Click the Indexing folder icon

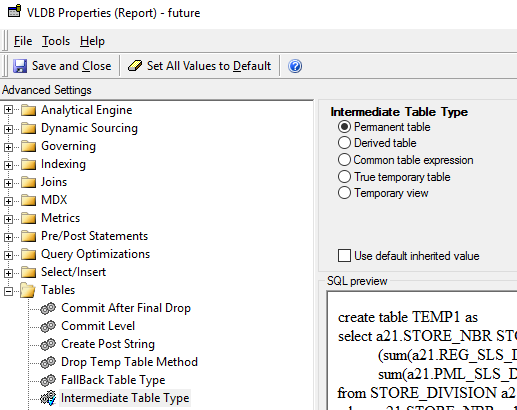pos(29,164)
